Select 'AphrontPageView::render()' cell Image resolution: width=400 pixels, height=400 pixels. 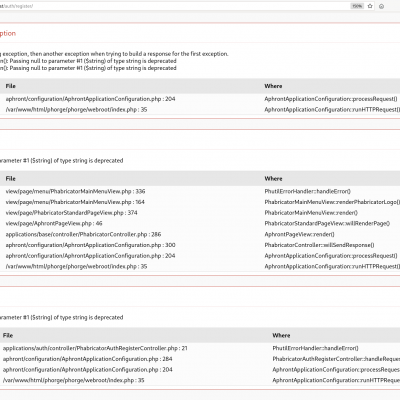coord(299,234)
